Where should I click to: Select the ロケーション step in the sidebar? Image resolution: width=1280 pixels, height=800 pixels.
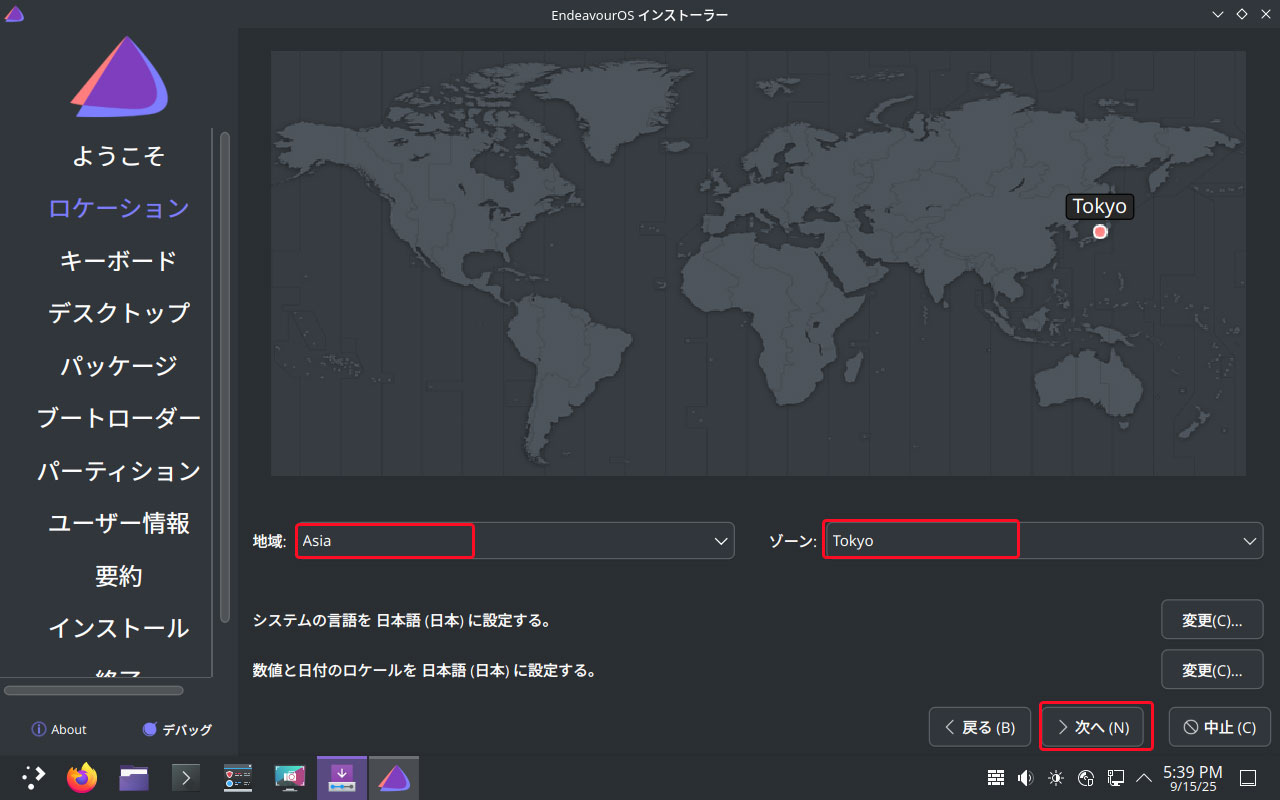click(119, 208)
